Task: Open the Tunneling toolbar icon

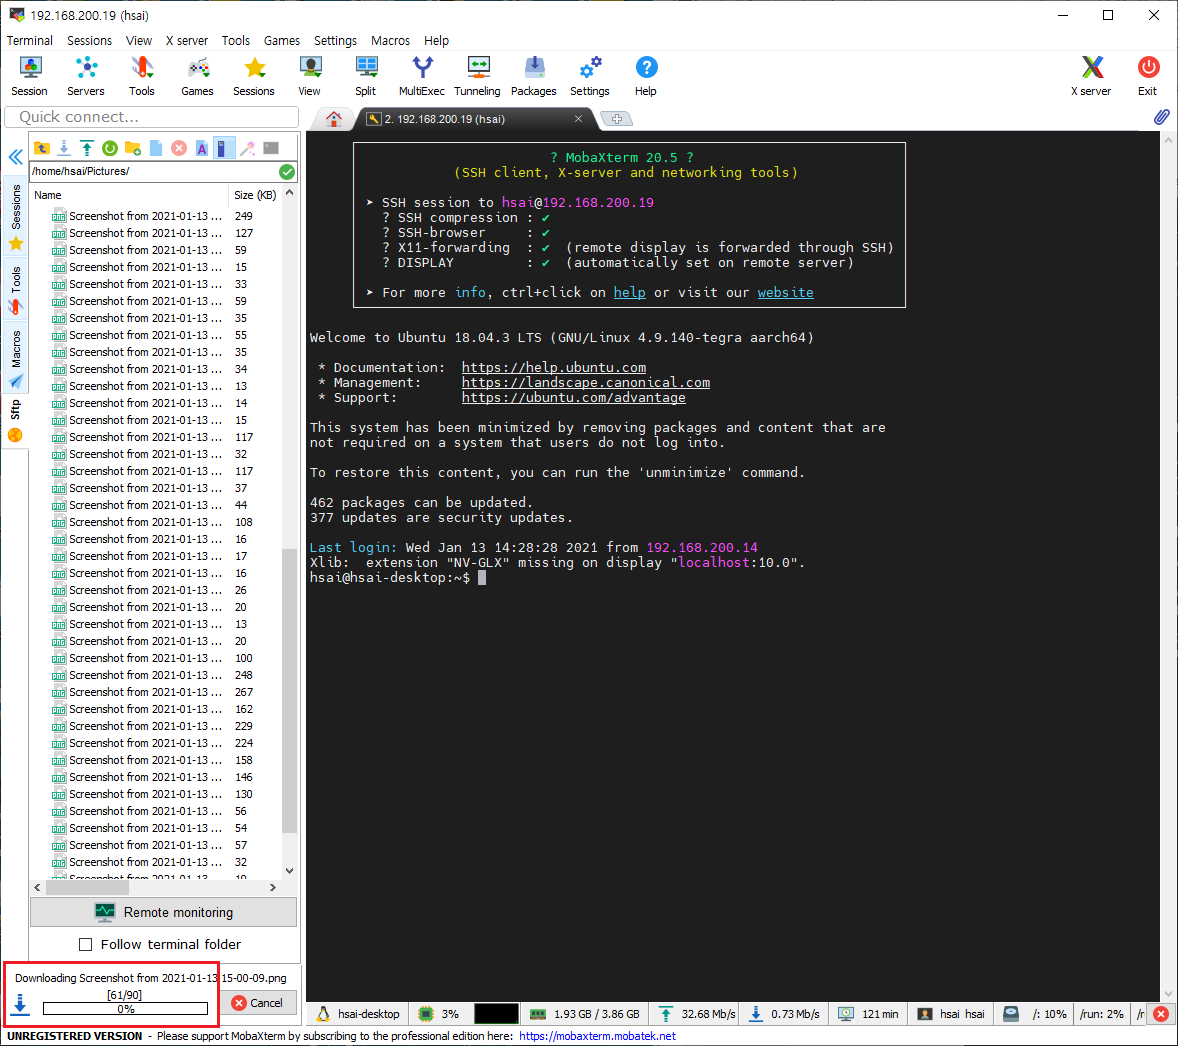Action: [477, 76]
